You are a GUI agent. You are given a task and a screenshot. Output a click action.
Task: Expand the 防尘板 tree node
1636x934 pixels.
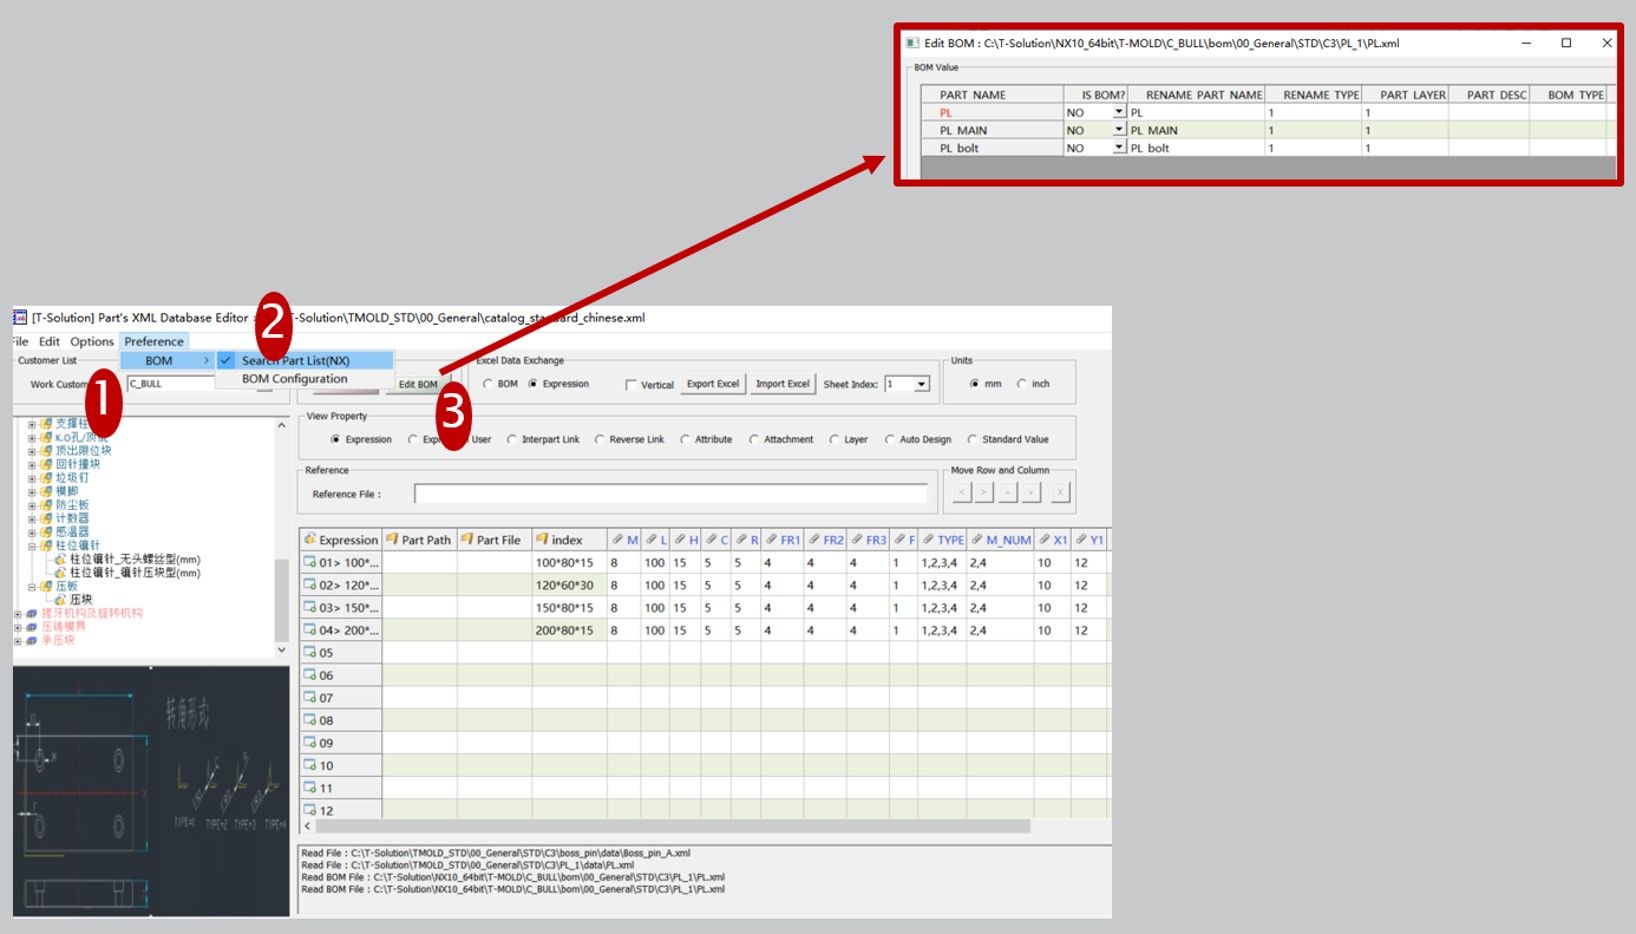pyautogui.click(x=32, y=505)
